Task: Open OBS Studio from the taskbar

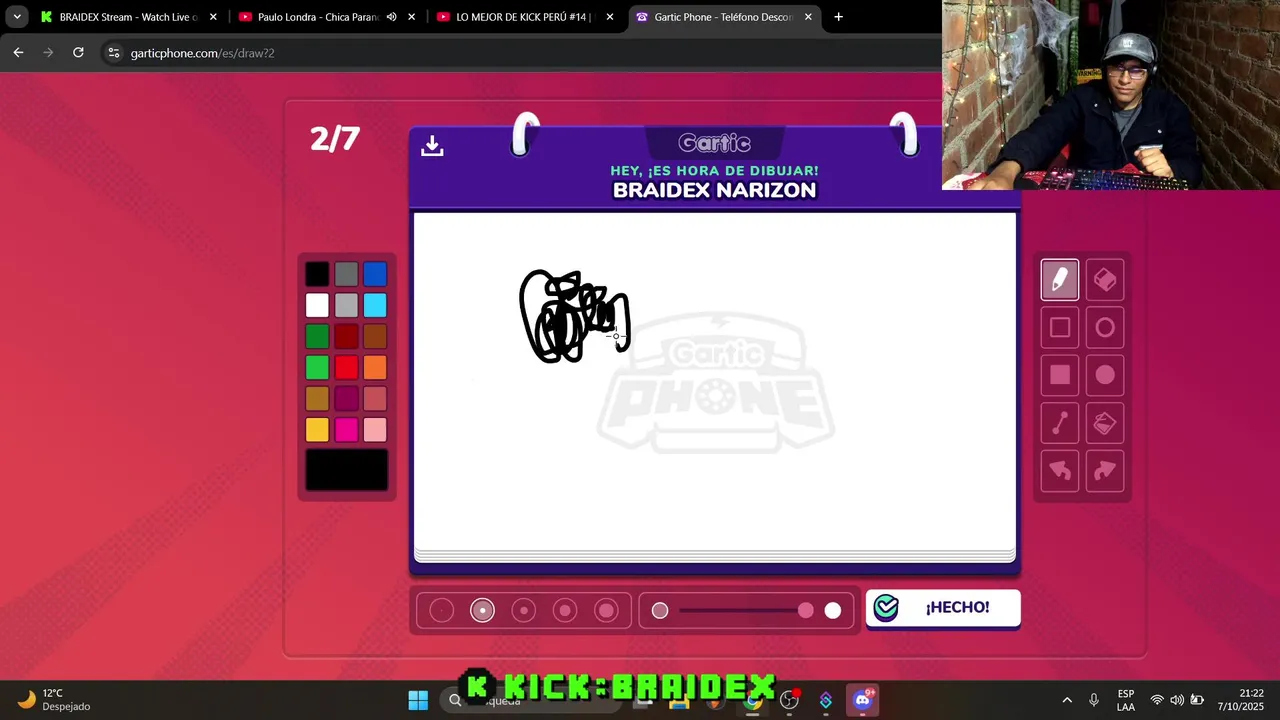Action: tap(789, 700)
